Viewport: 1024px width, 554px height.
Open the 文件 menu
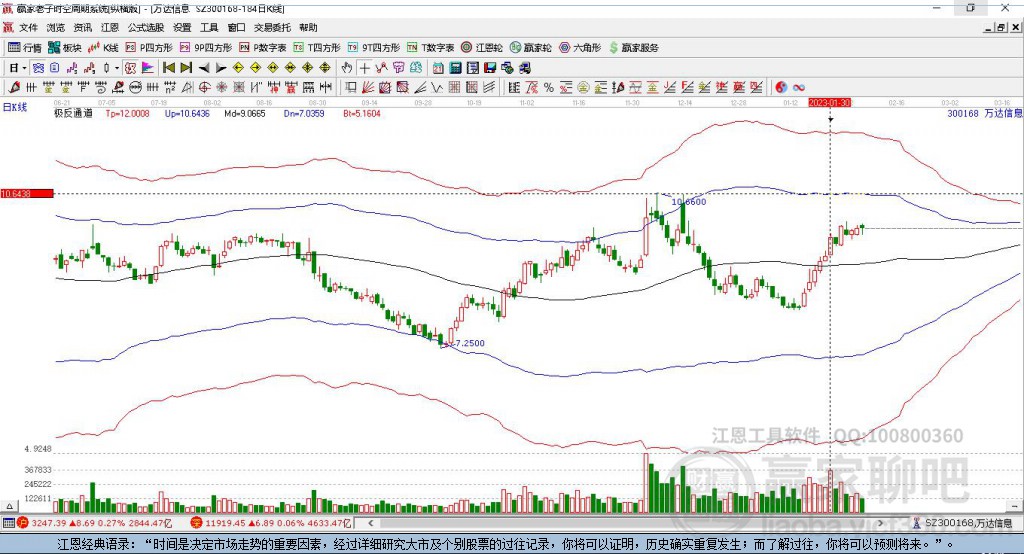(28, 27)
